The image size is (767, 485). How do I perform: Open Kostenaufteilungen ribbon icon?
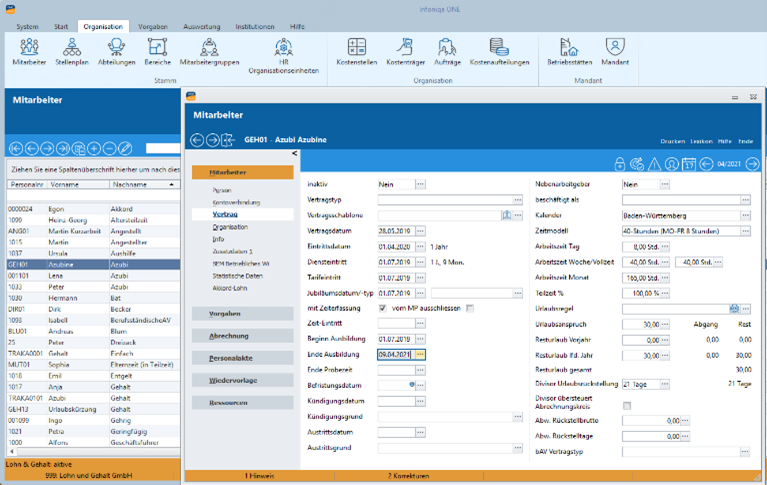tap(499, 52)
